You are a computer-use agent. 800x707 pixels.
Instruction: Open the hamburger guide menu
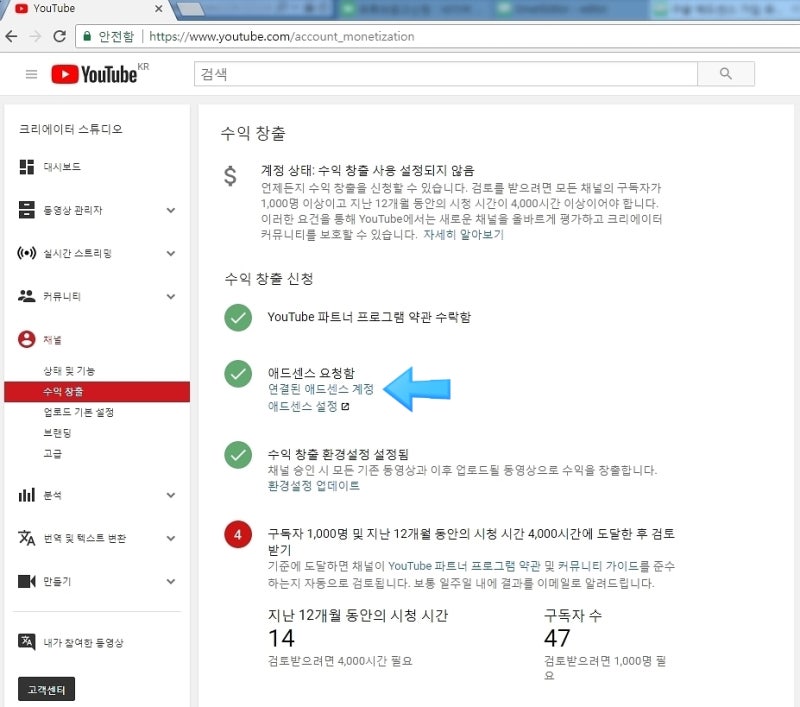tap(32, 74)
